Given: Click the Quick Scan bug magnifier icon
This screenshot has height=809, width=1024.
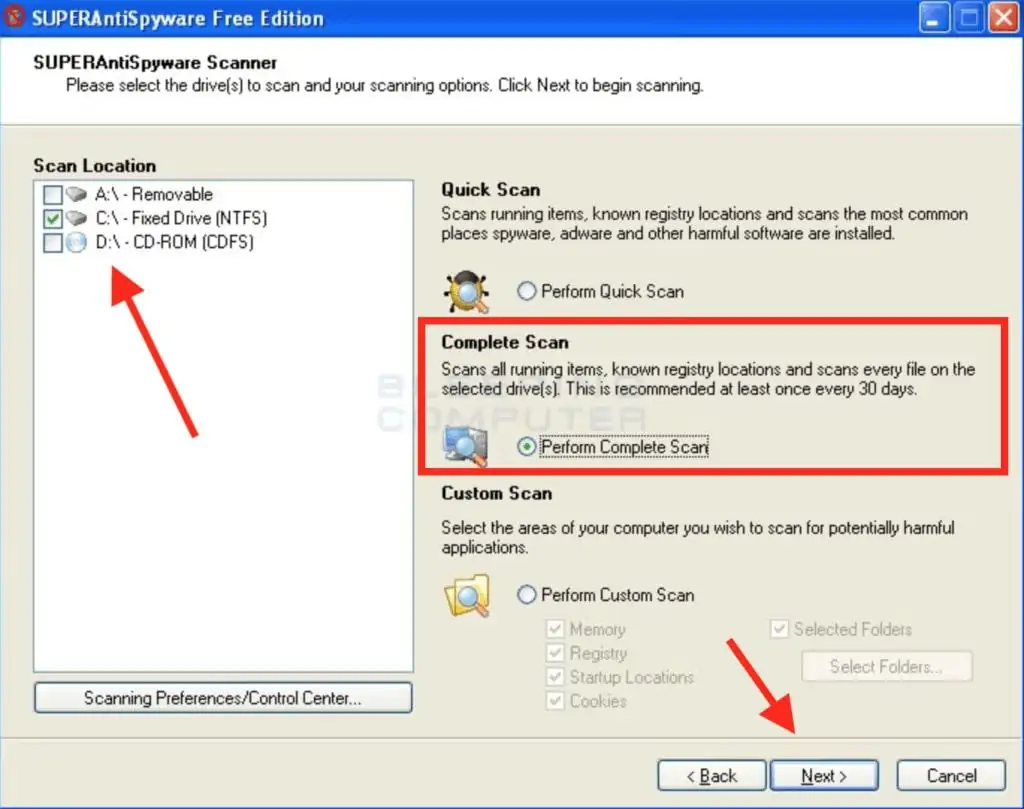Looking at the screenshot, I should 466,291.
